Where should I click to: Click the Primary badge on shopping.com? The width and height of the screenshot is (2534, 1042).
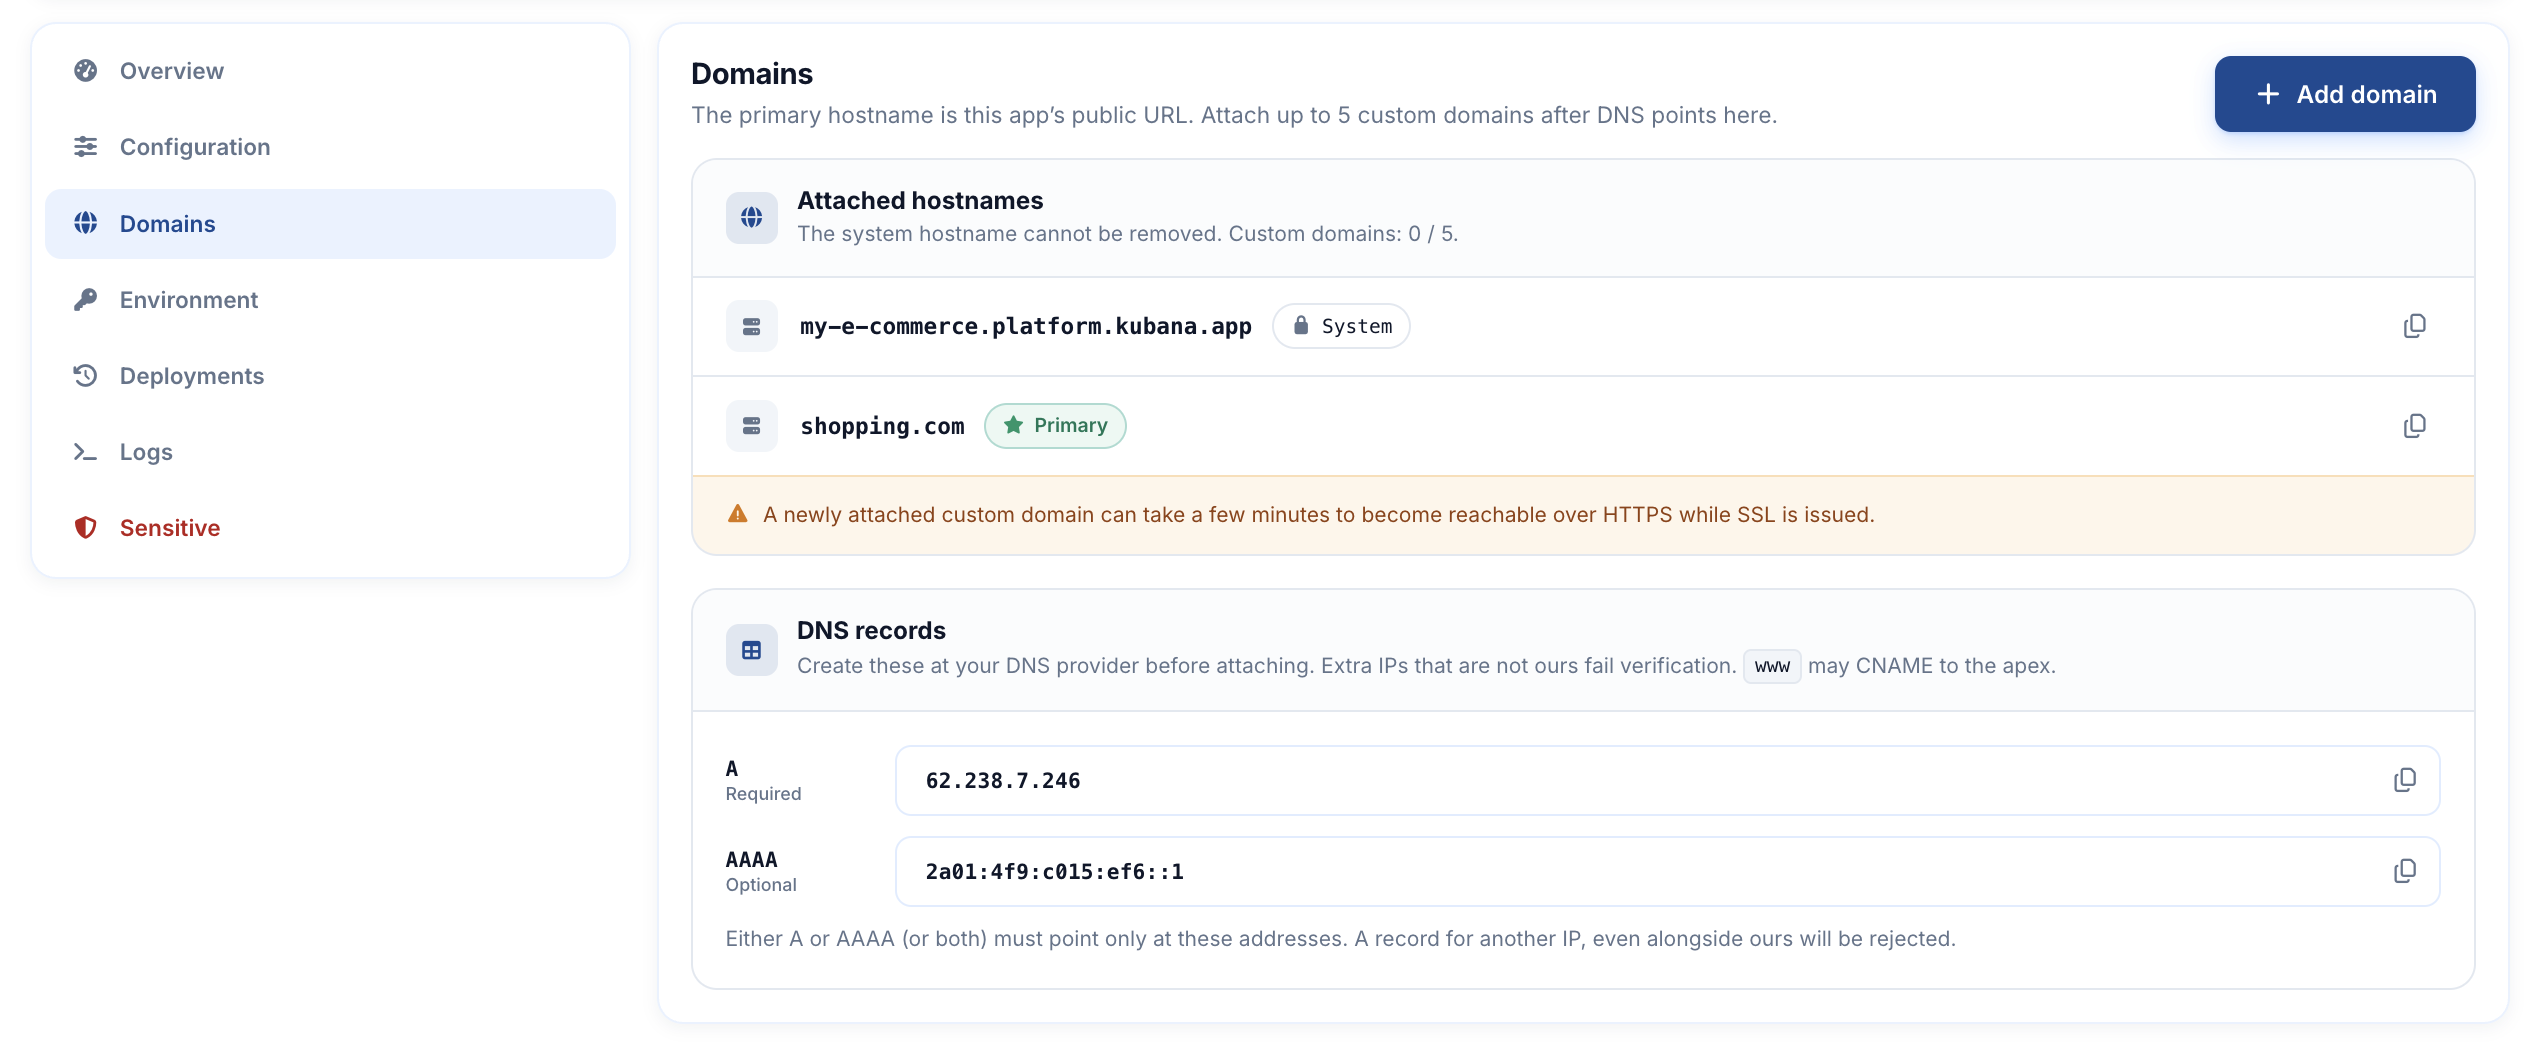tap(1055, 426)
